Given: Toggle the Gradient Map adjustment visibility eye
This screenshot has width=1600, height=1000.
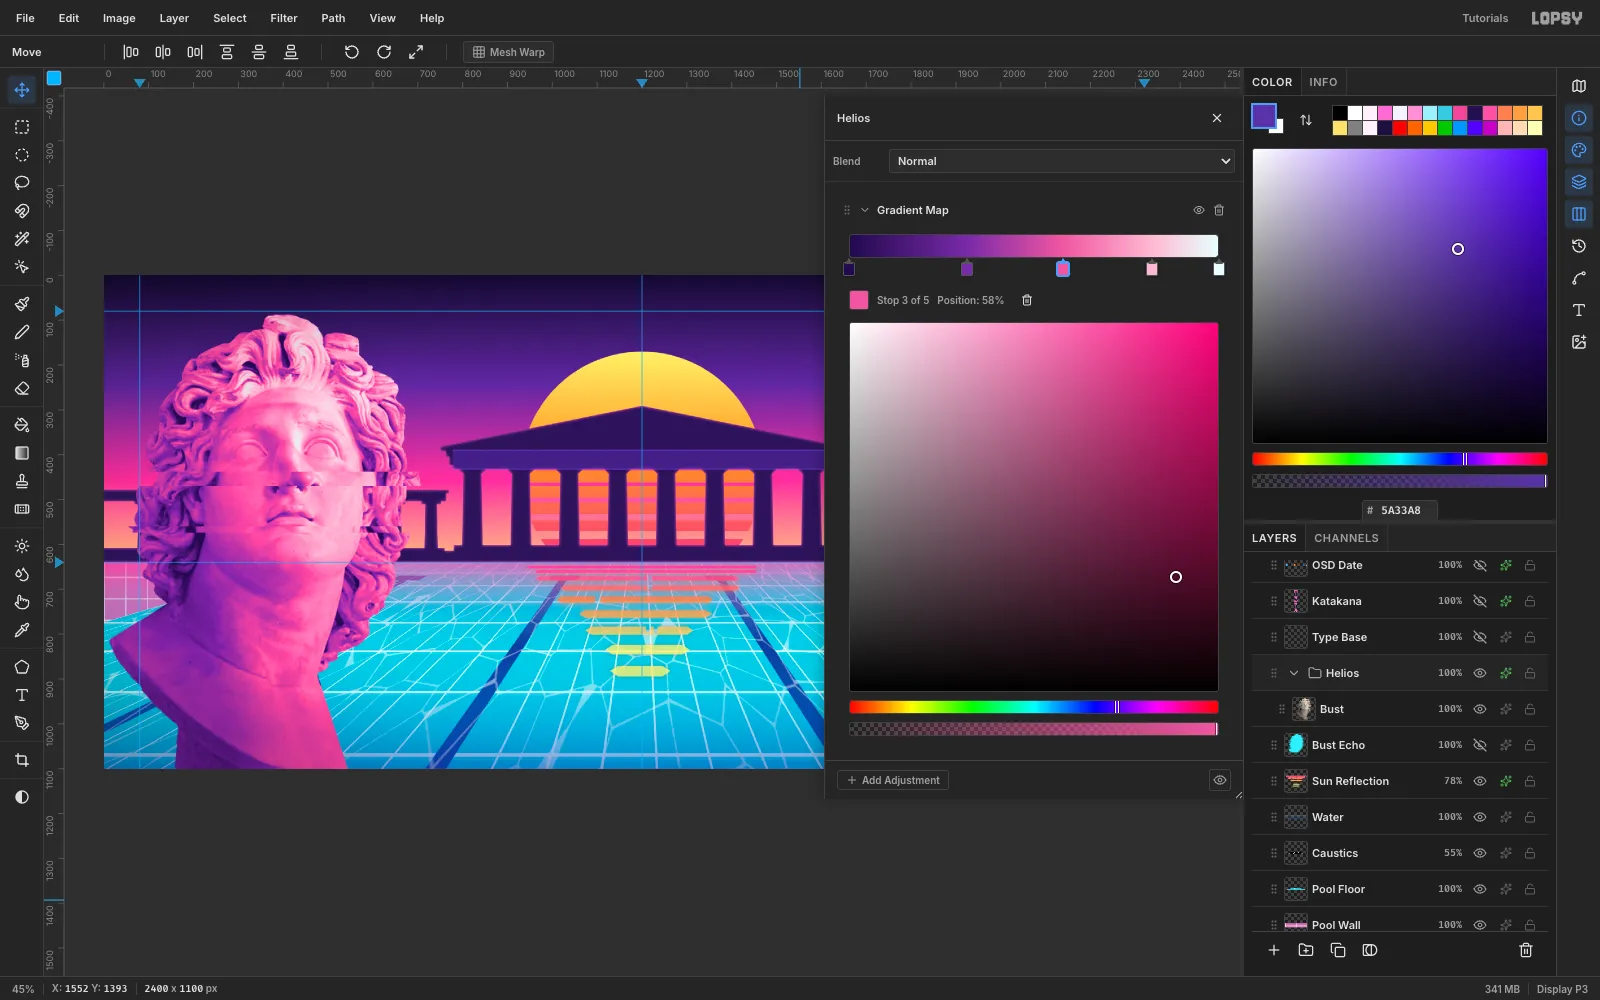Looking at the screenshot, I should tap(1198, 210).
